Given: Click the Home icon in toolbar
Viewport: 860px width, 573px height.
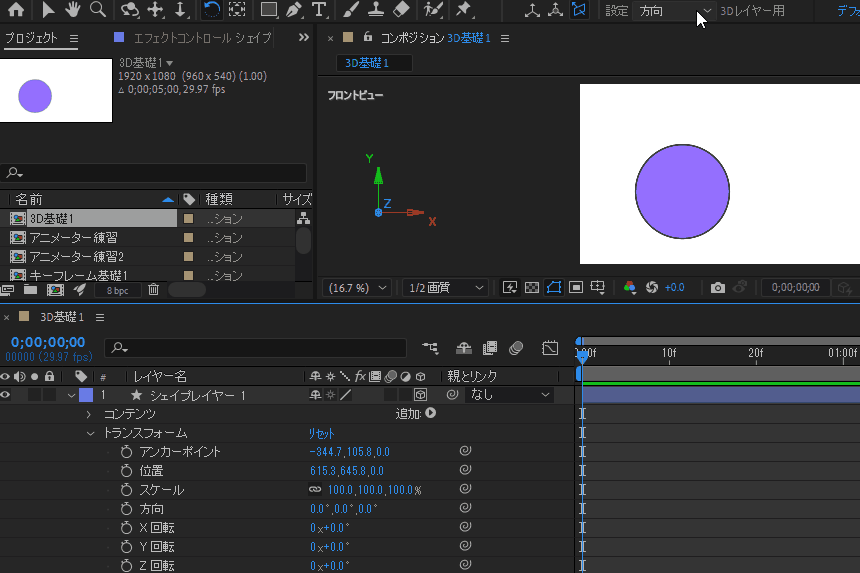Looking at the screenshot, I should coord(16,9).
